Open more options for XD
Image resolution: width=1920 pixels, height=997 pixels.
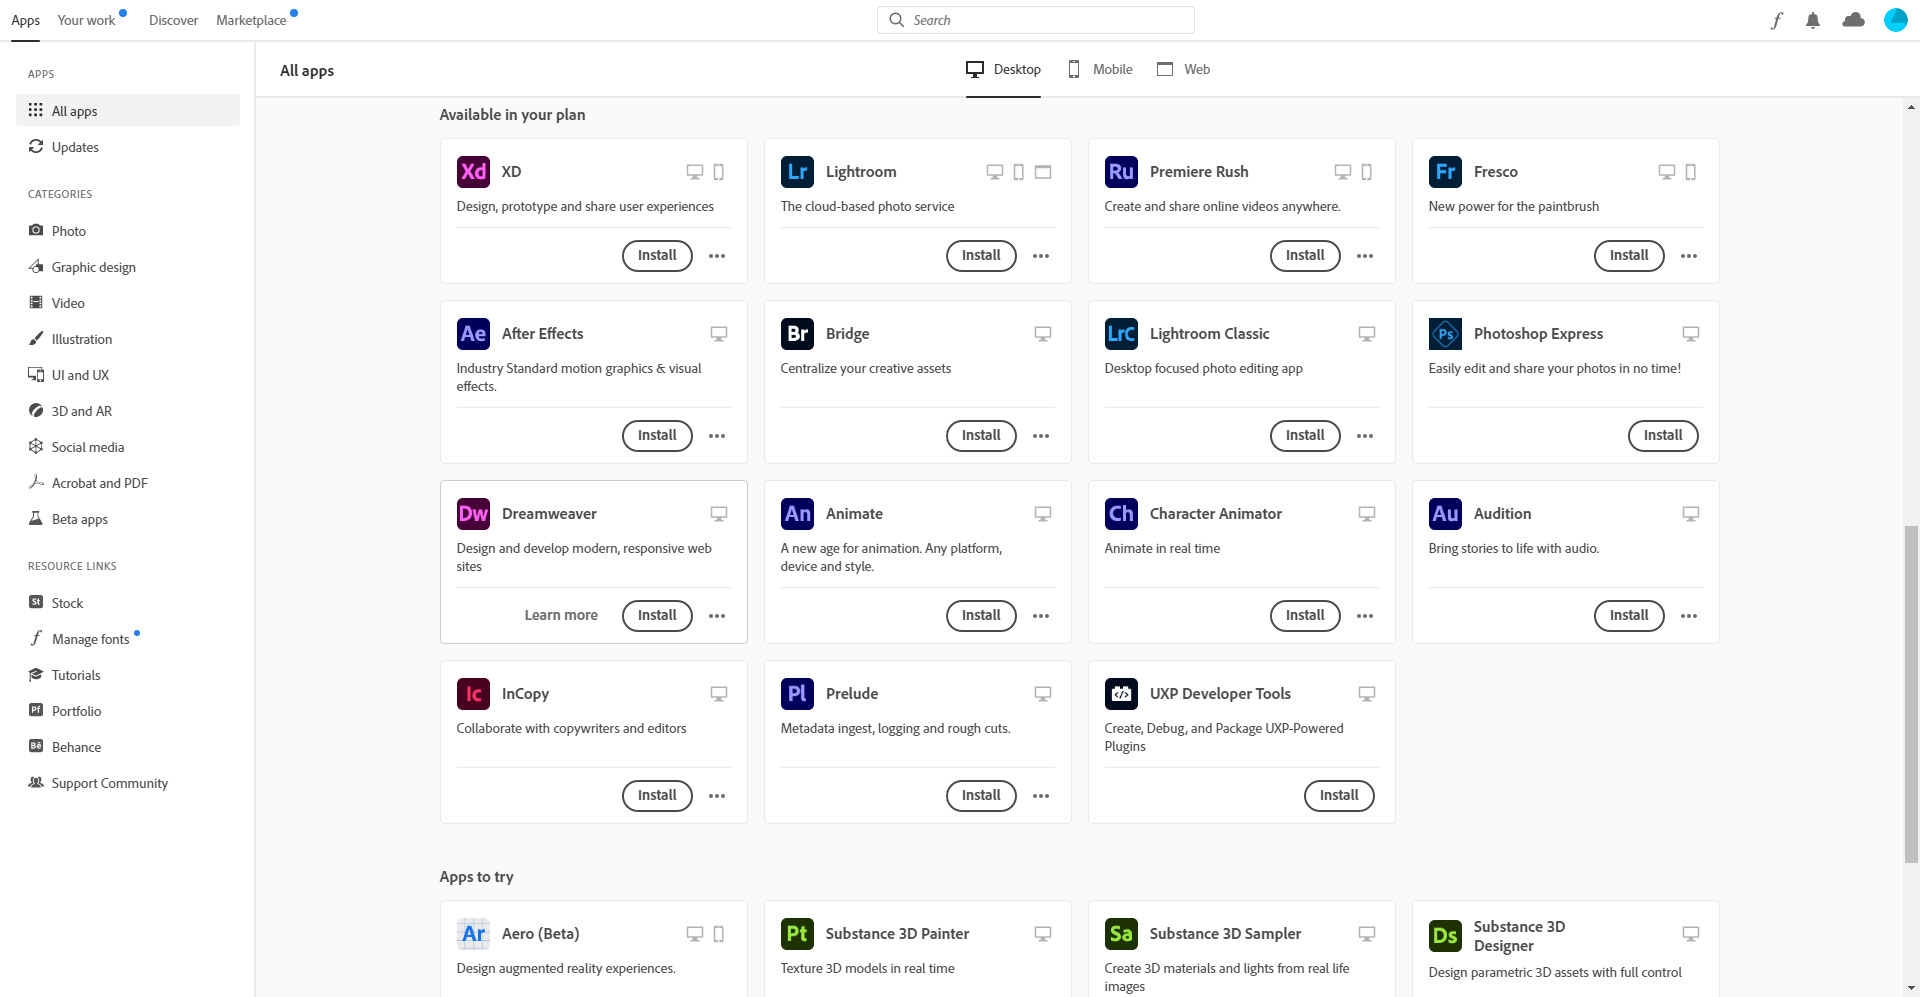tap(717, 256)
